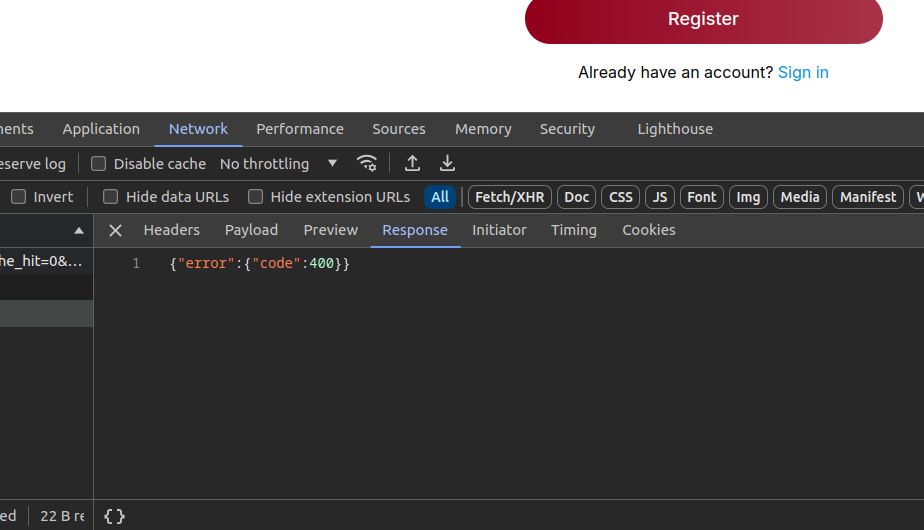Check the Invert filter checkbox

coord(19,197)
